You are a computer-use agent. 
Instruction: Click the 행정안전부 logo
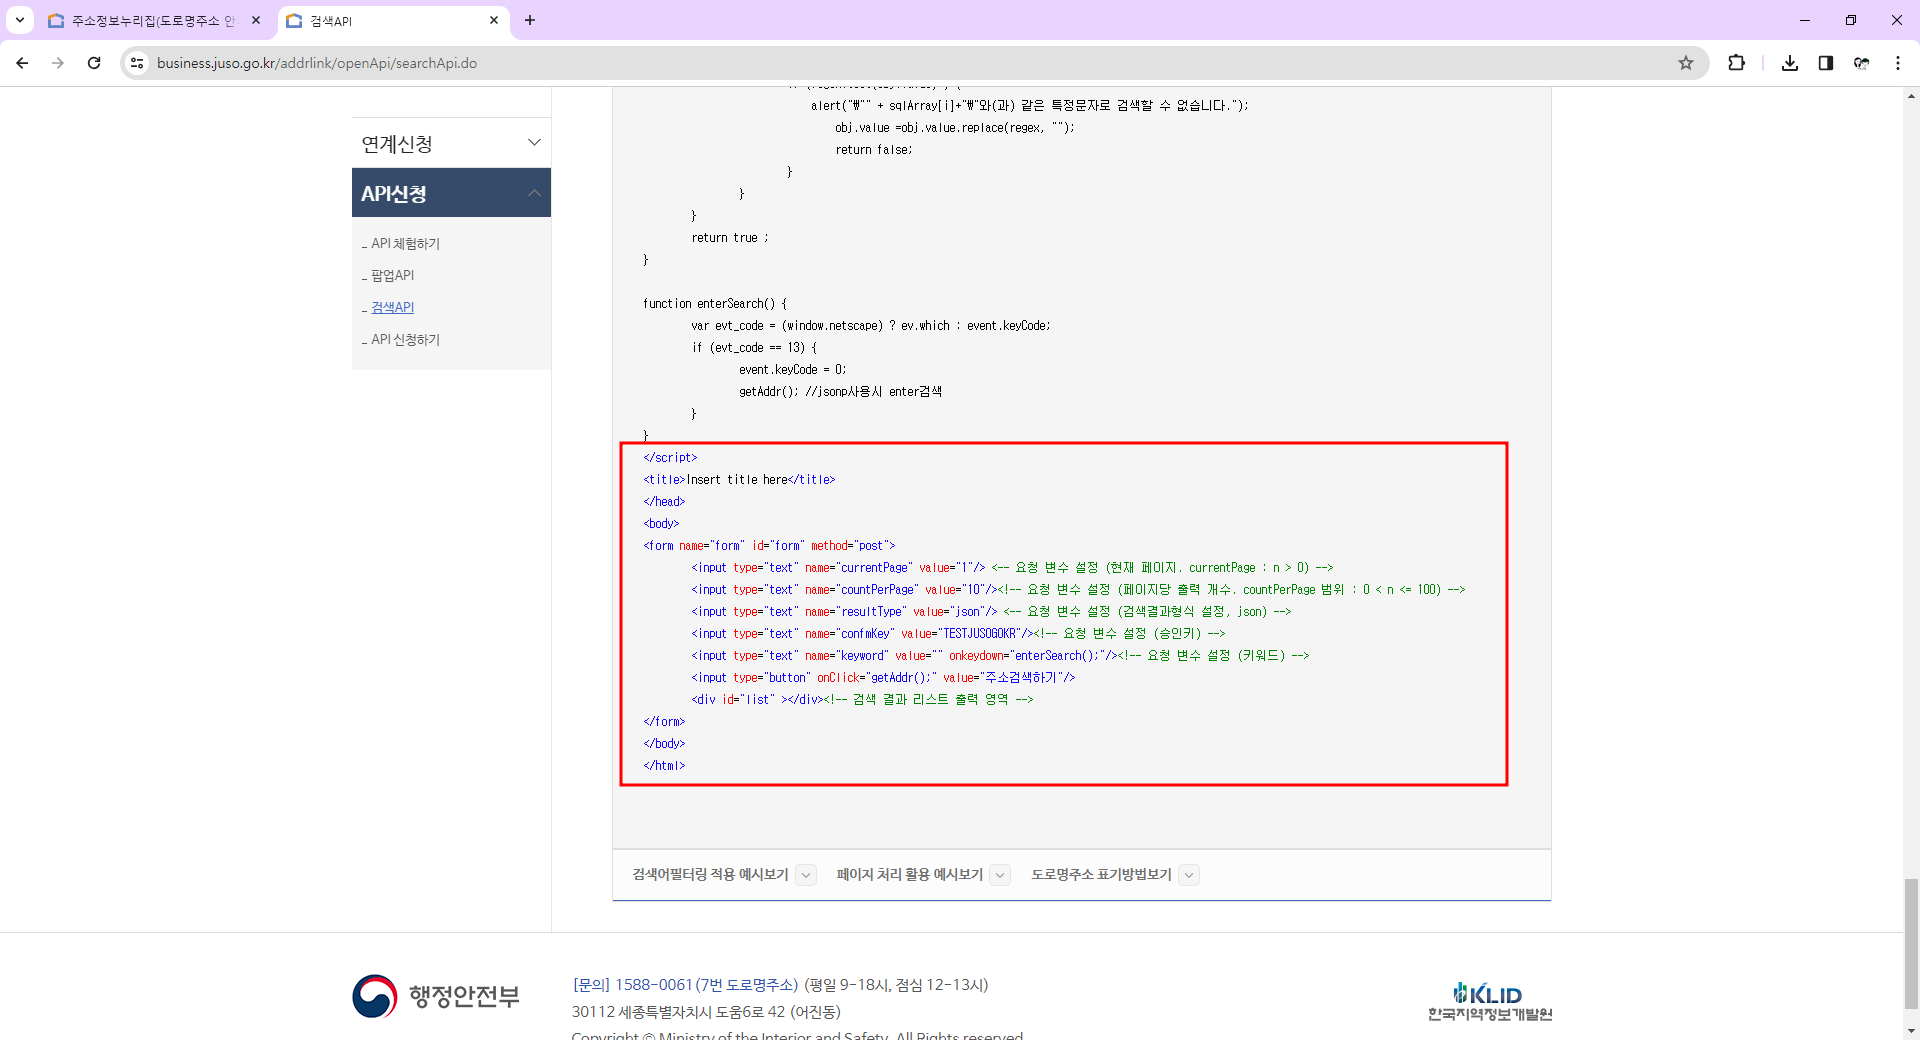[436, 996]
